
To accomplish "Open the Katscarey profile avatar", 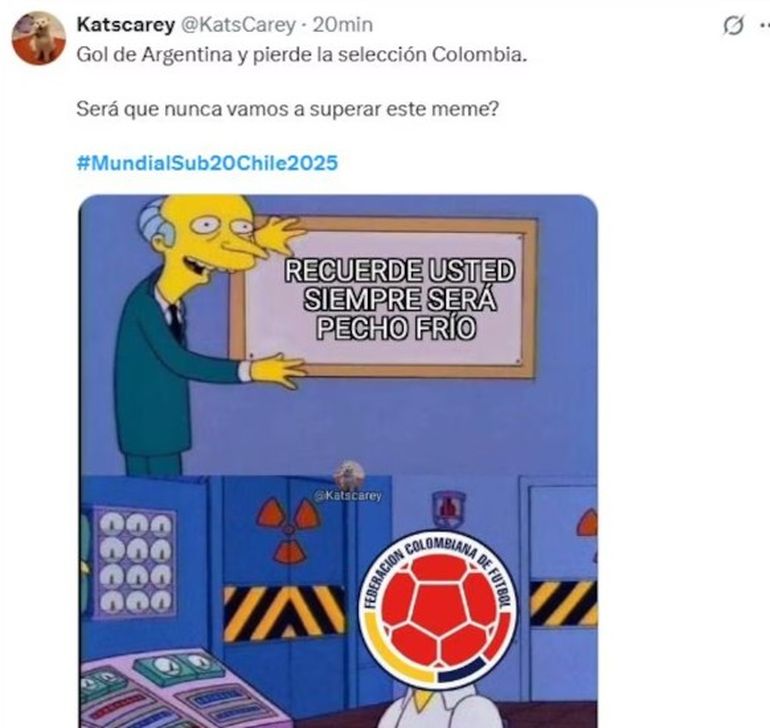I will click(39, 38).
